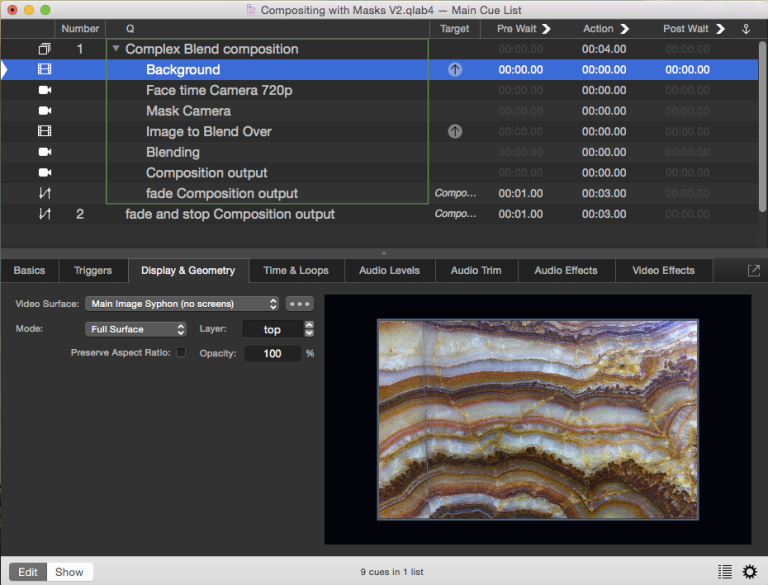Pop out the inspector panel
Image resolution: width=768 pixels, height=585 pixels.
753,270
